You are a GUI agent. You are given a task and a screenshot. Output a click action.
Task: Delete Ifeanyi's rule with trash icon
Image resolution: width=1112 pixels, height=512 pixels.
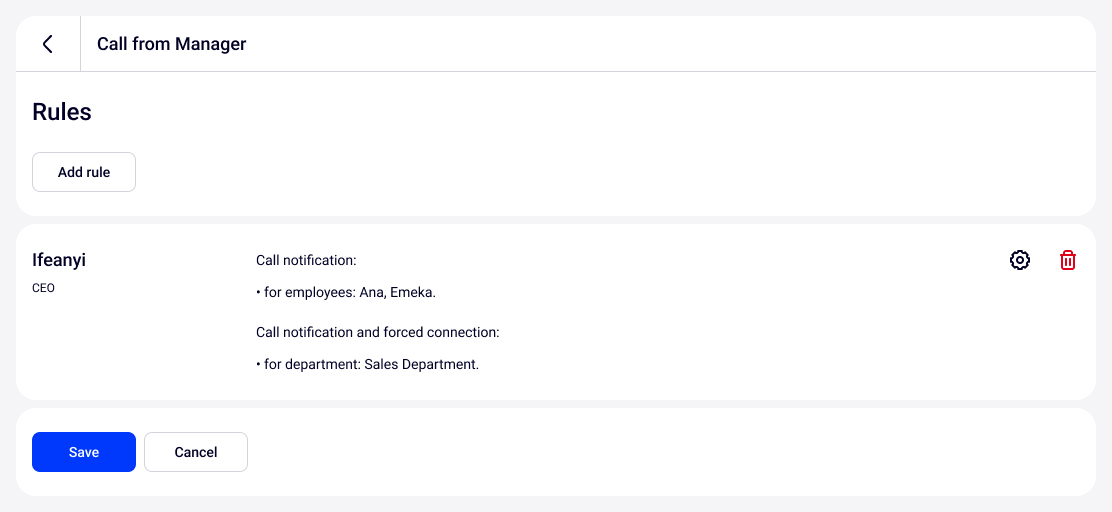pyautogui.click(x=1068, y=260)
